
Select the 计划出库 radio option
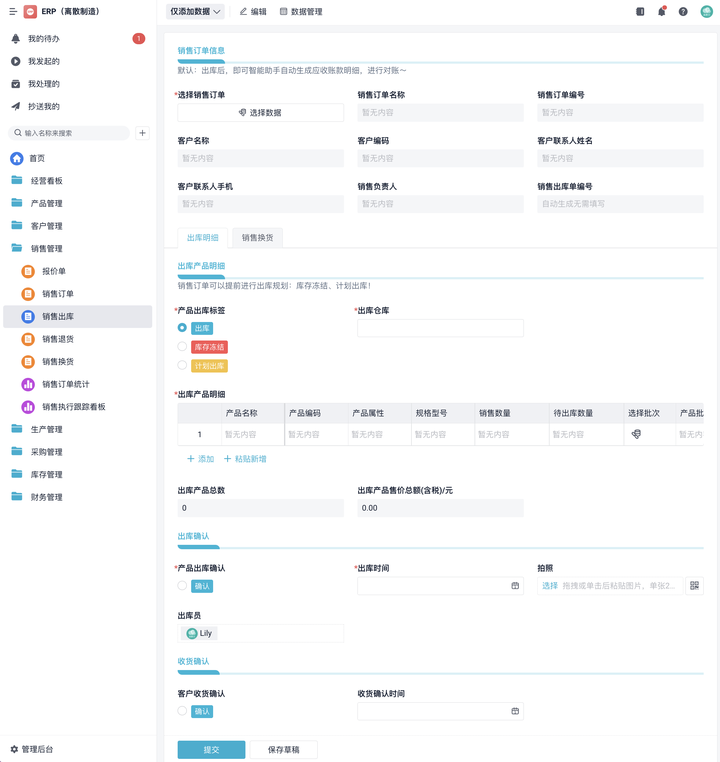[182, 366]
